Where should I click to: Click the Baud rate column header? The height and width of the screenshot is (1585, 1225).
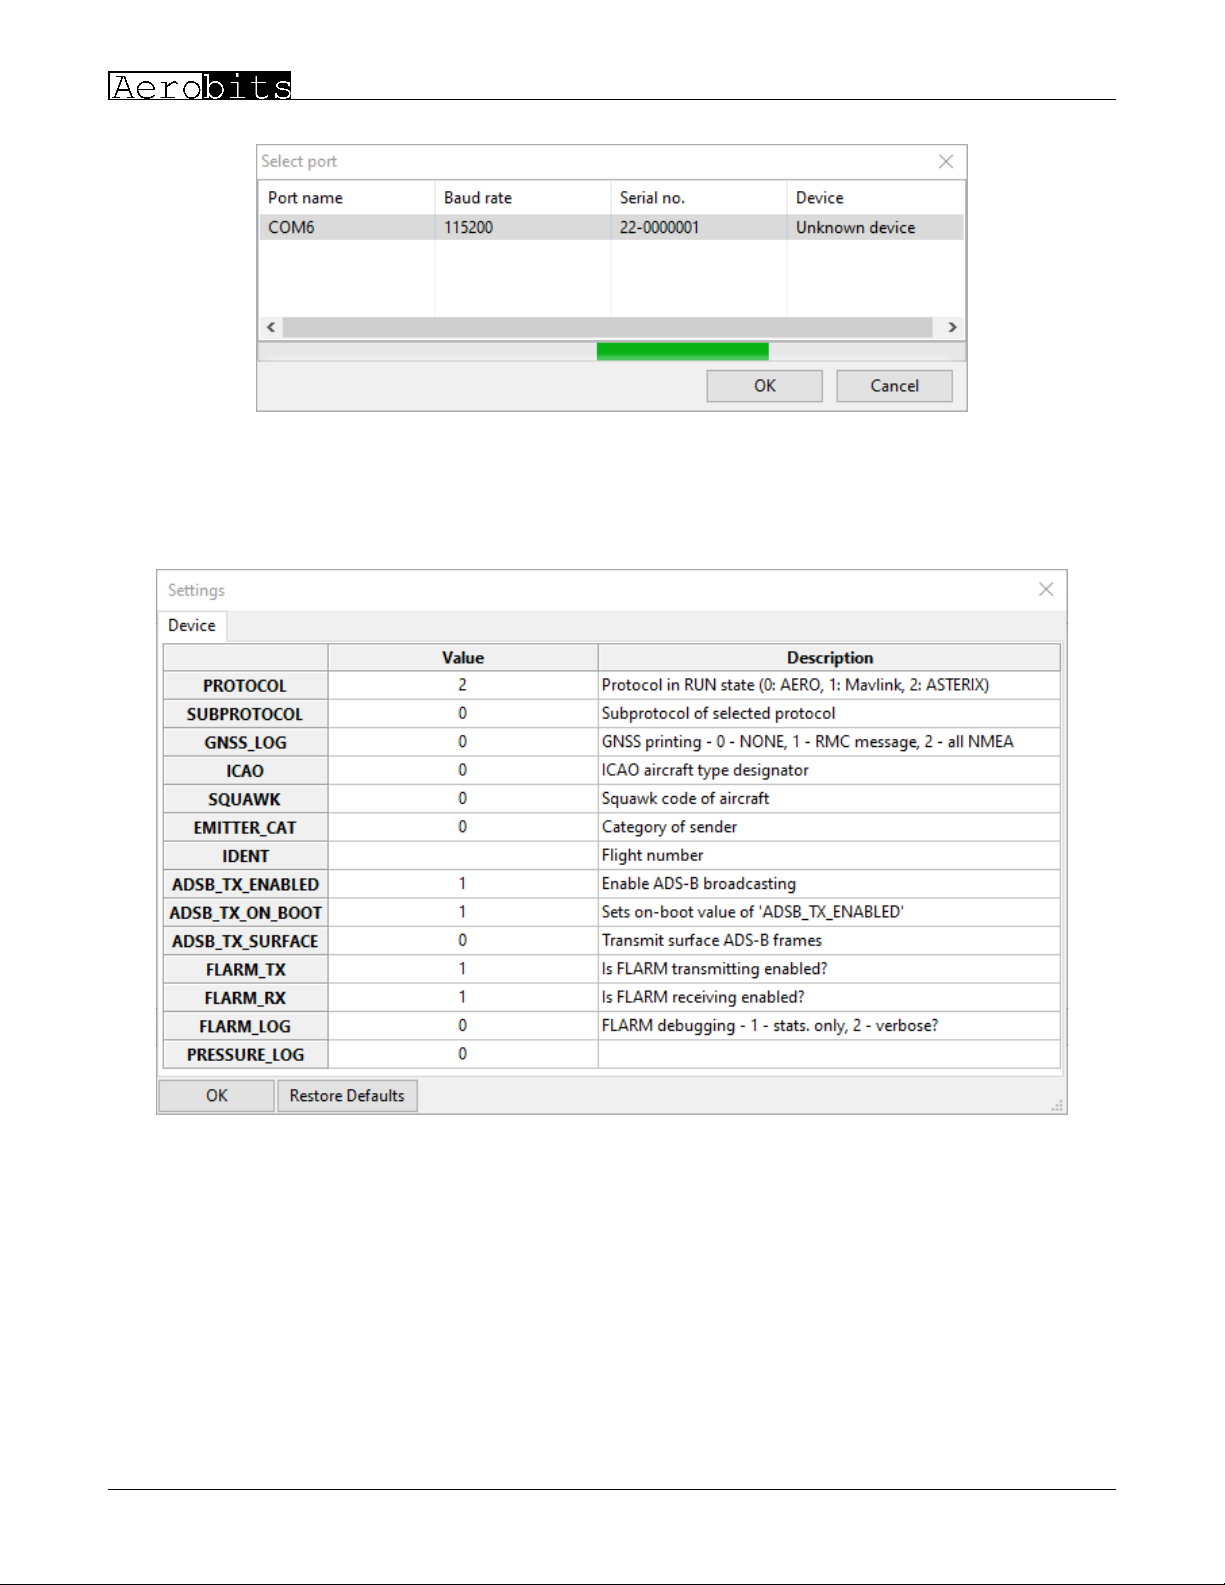click(x=478, y=198)
